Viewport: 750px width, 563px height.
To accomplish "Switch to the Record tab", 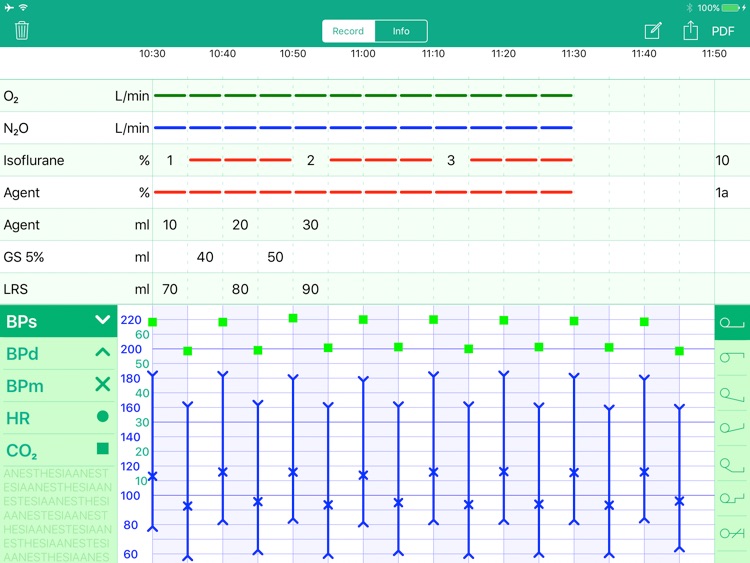I will (x=348, y=31).
